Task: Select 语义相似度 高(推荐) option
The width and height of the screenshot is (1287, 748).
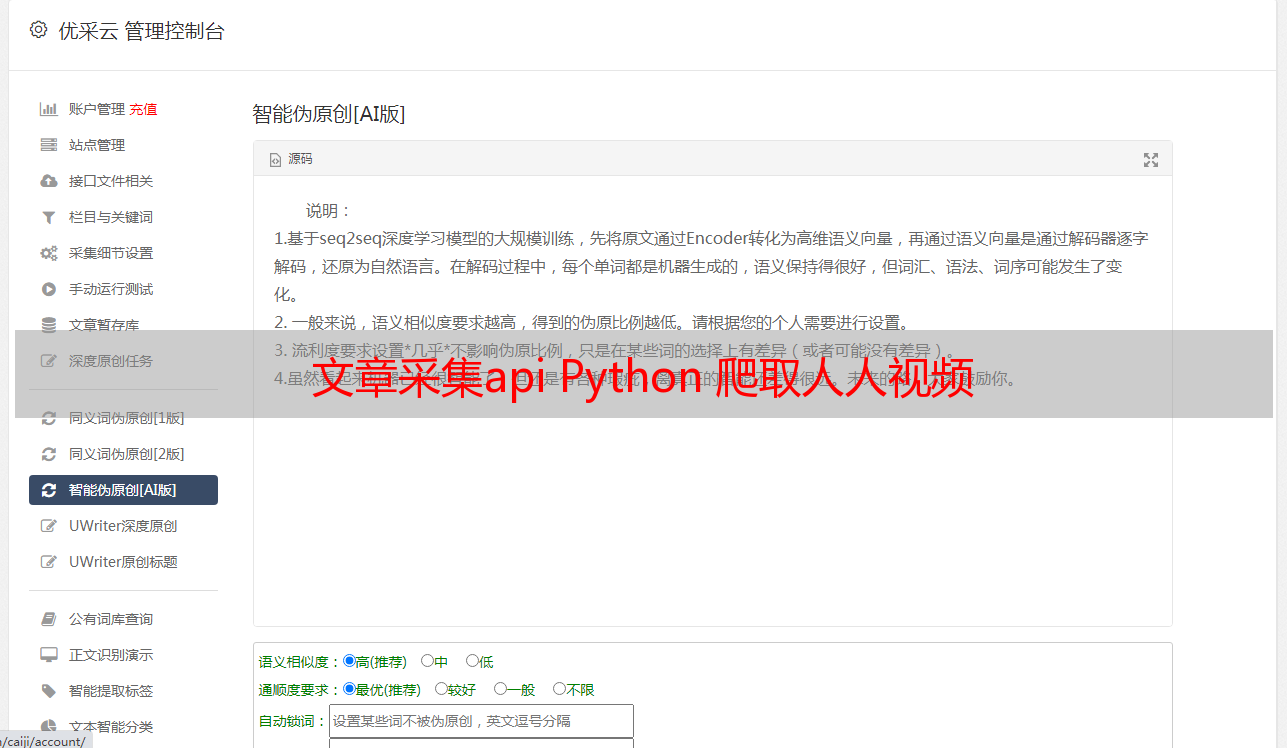Action: (349, 661)
